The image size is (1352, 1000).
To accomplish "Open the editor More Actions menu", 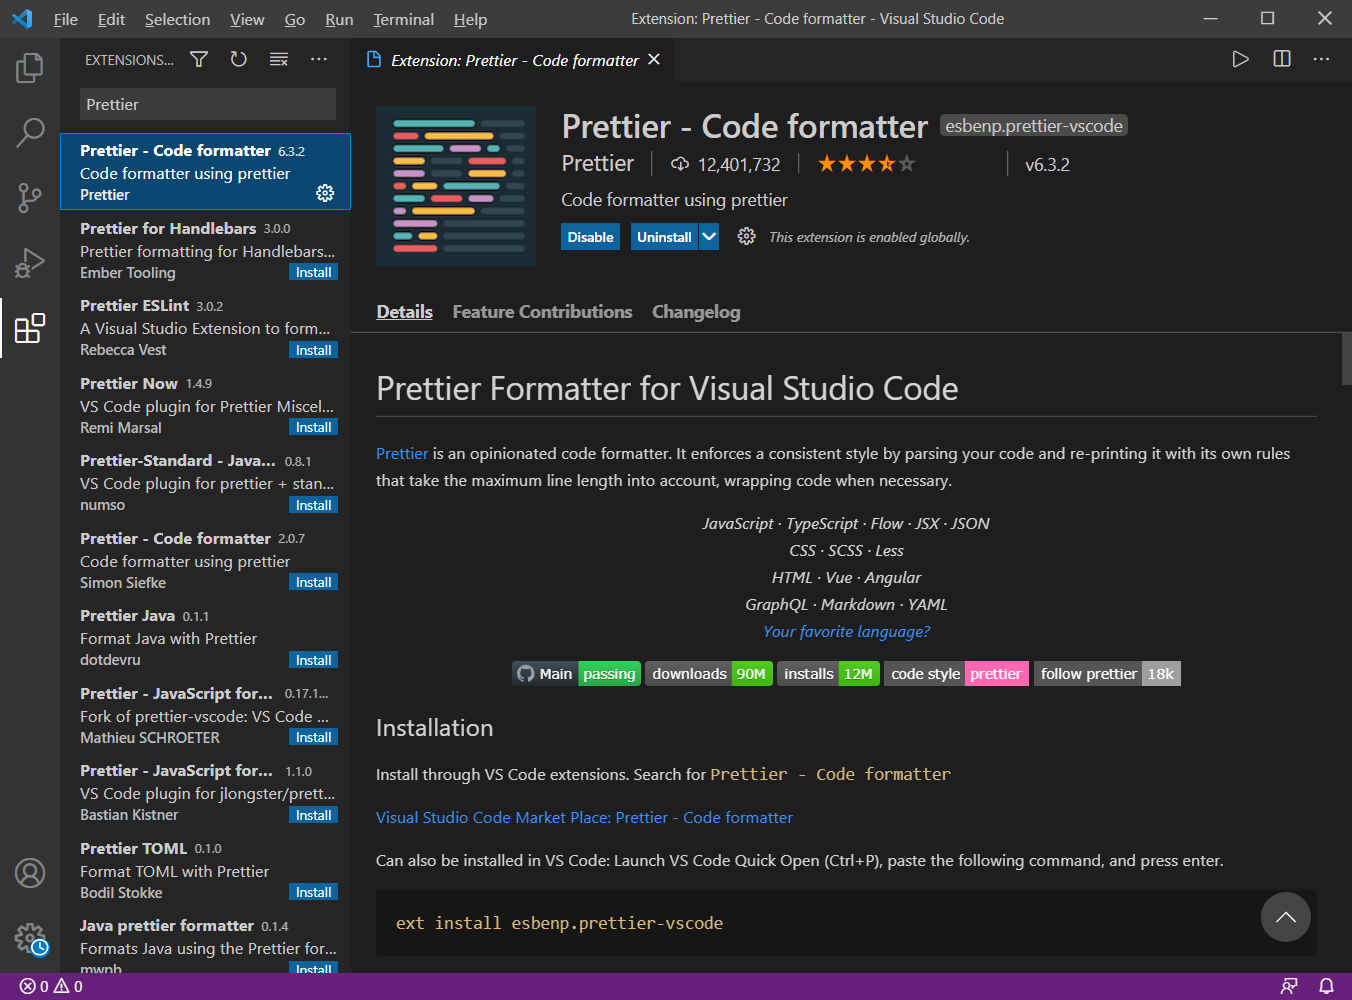I will coord(1321,59).
